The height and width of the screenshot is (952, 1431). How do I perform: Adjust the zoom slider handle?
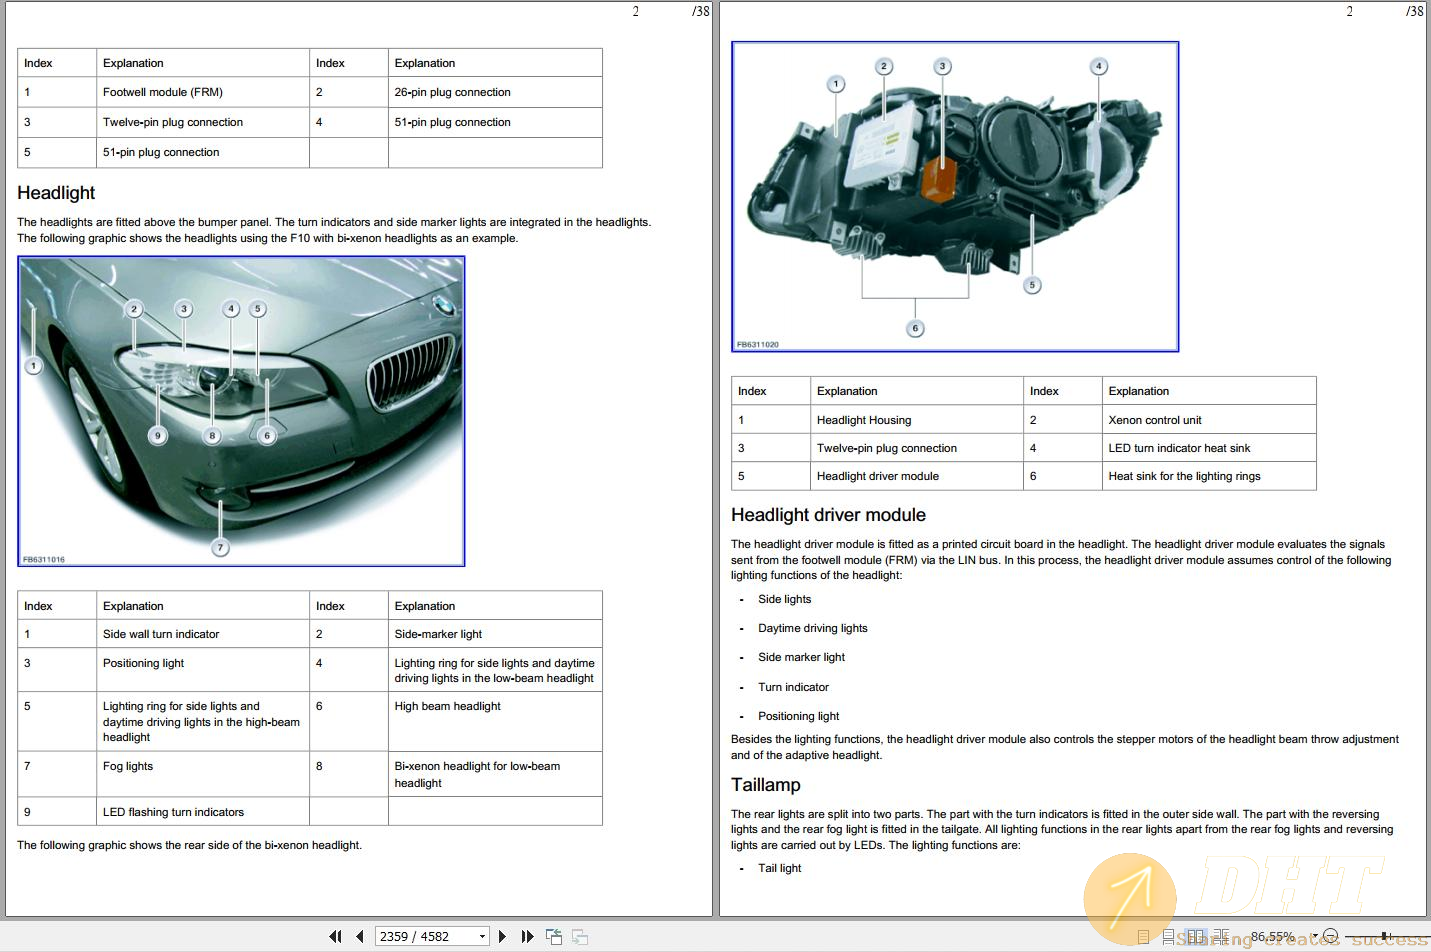tap(1384, 936)
